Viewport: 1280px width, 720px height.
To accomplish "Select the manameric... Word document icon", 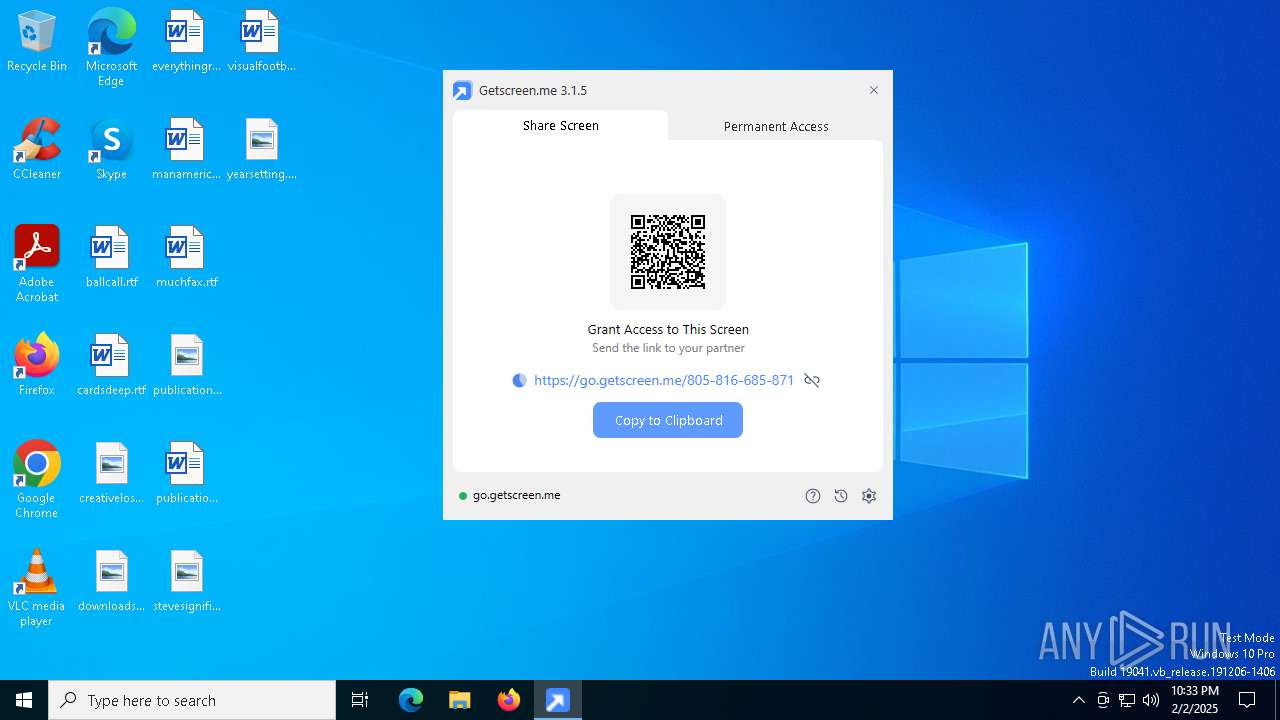I will (186, 150).
